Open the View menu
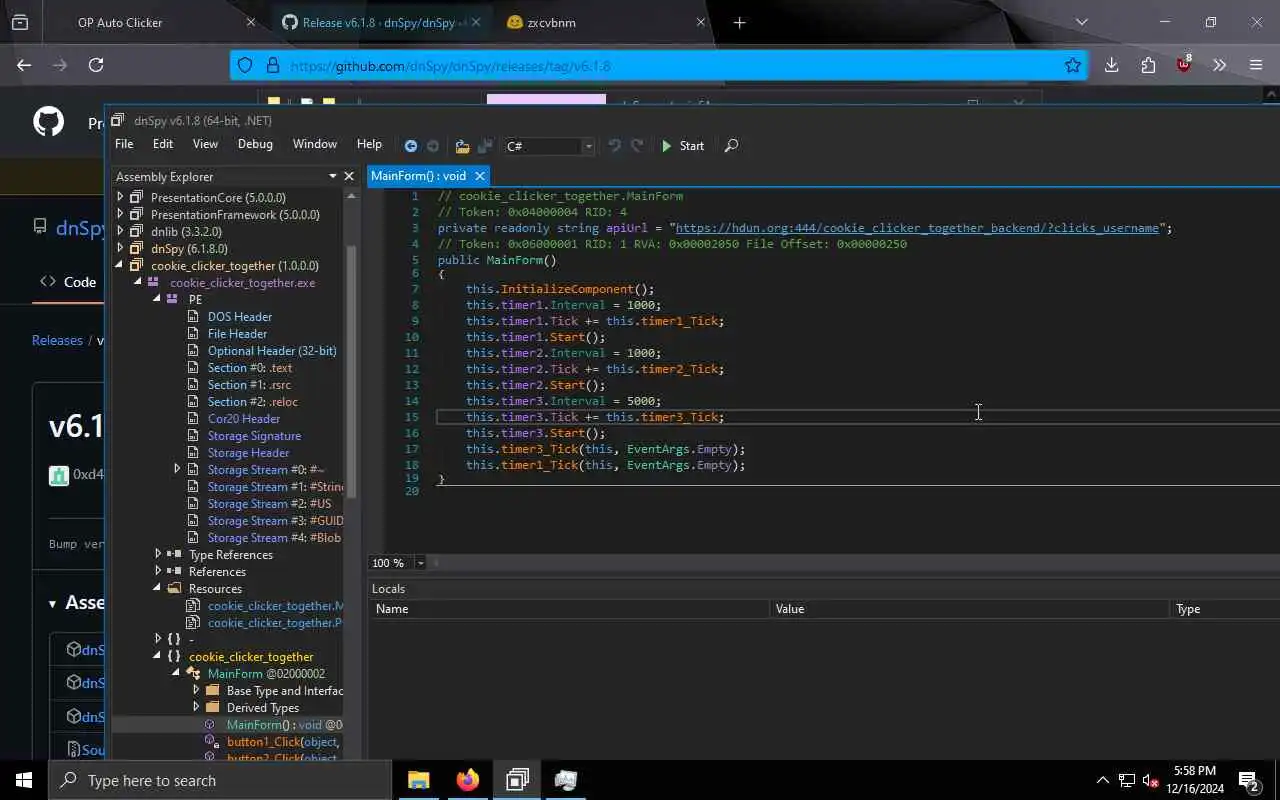 point(205,144)
